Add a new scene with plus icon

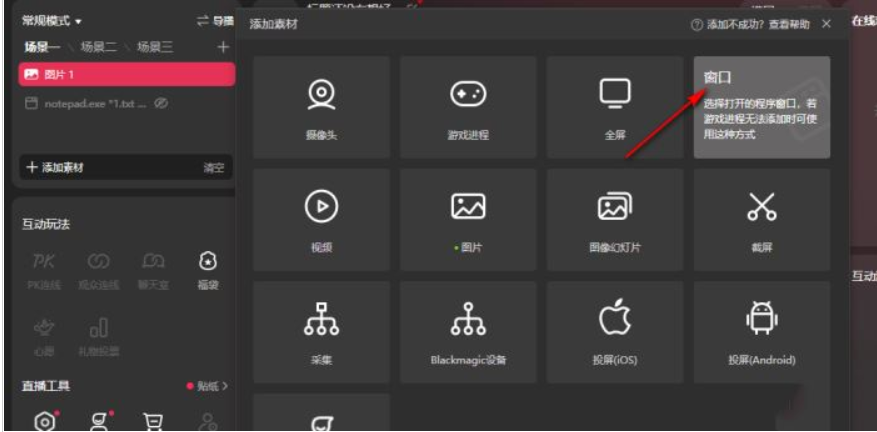223,47
